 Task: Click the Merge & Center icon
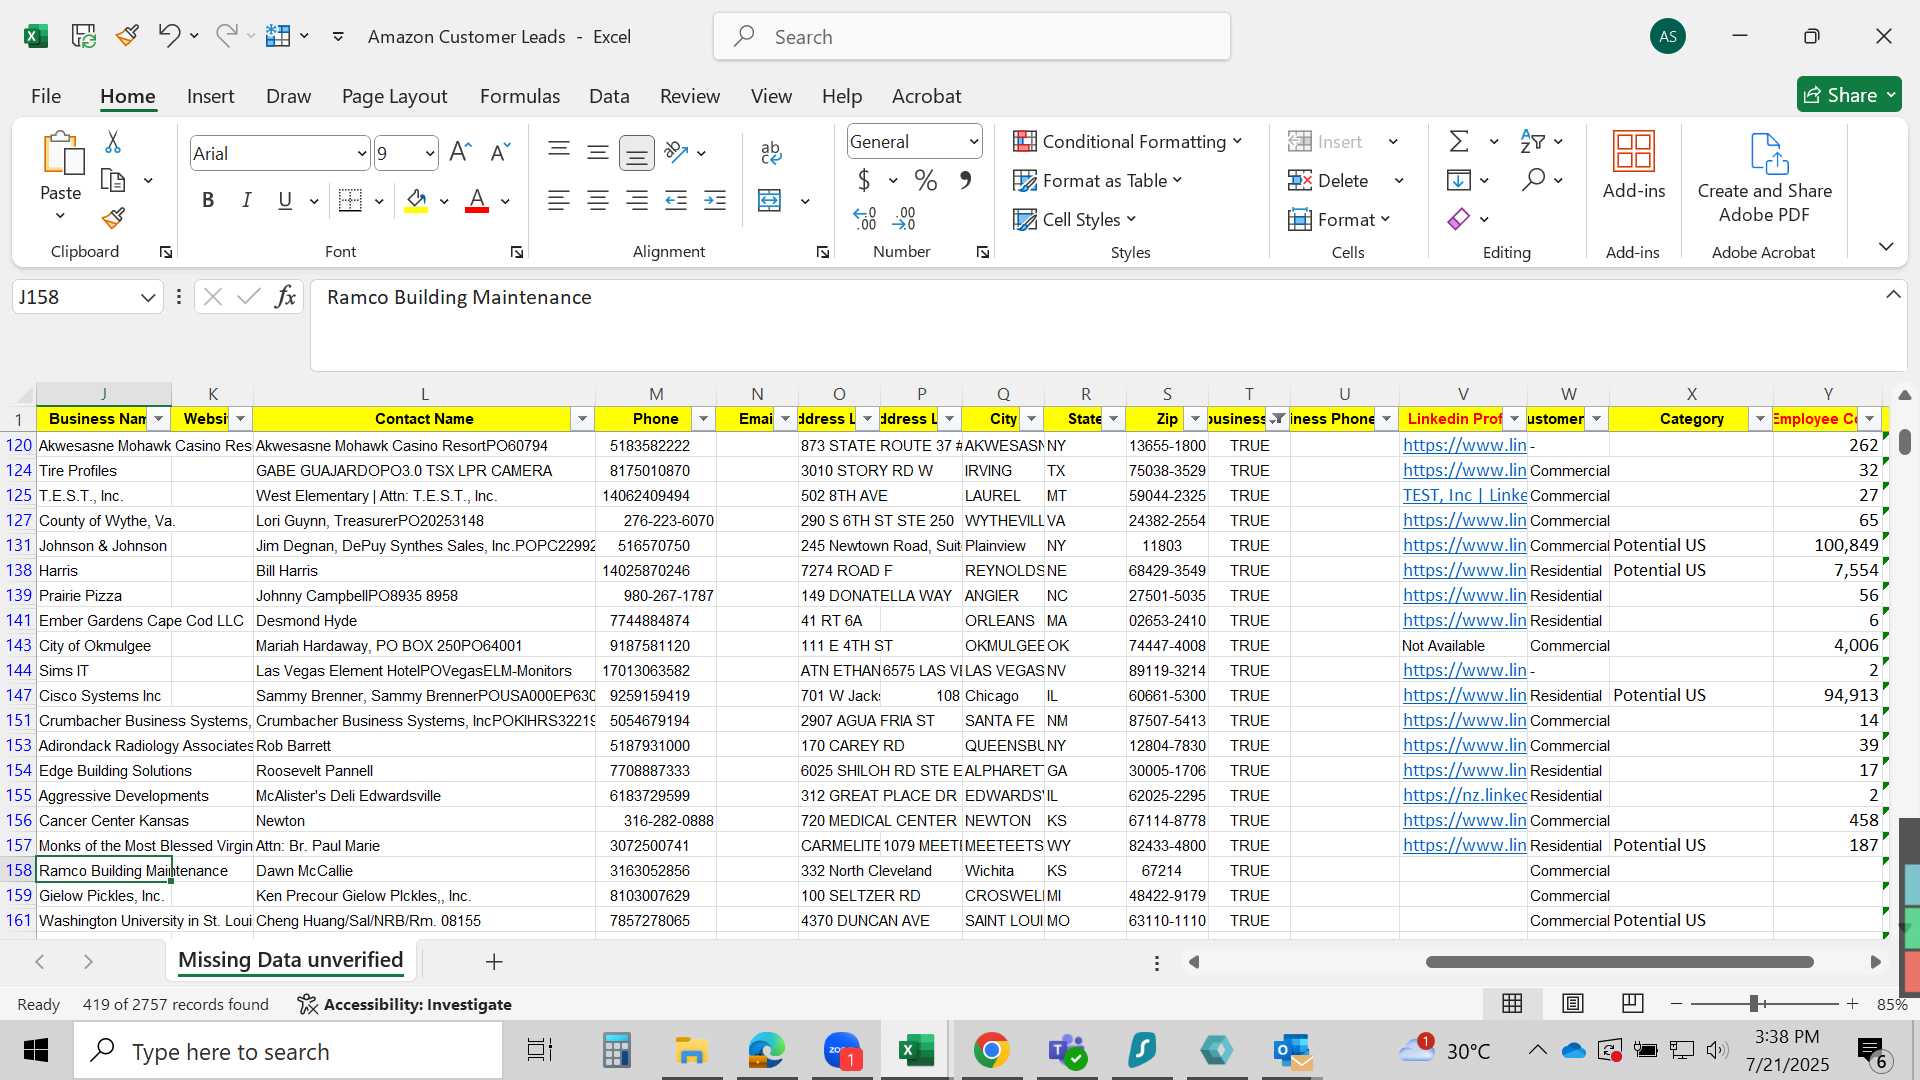click(769, 200)
